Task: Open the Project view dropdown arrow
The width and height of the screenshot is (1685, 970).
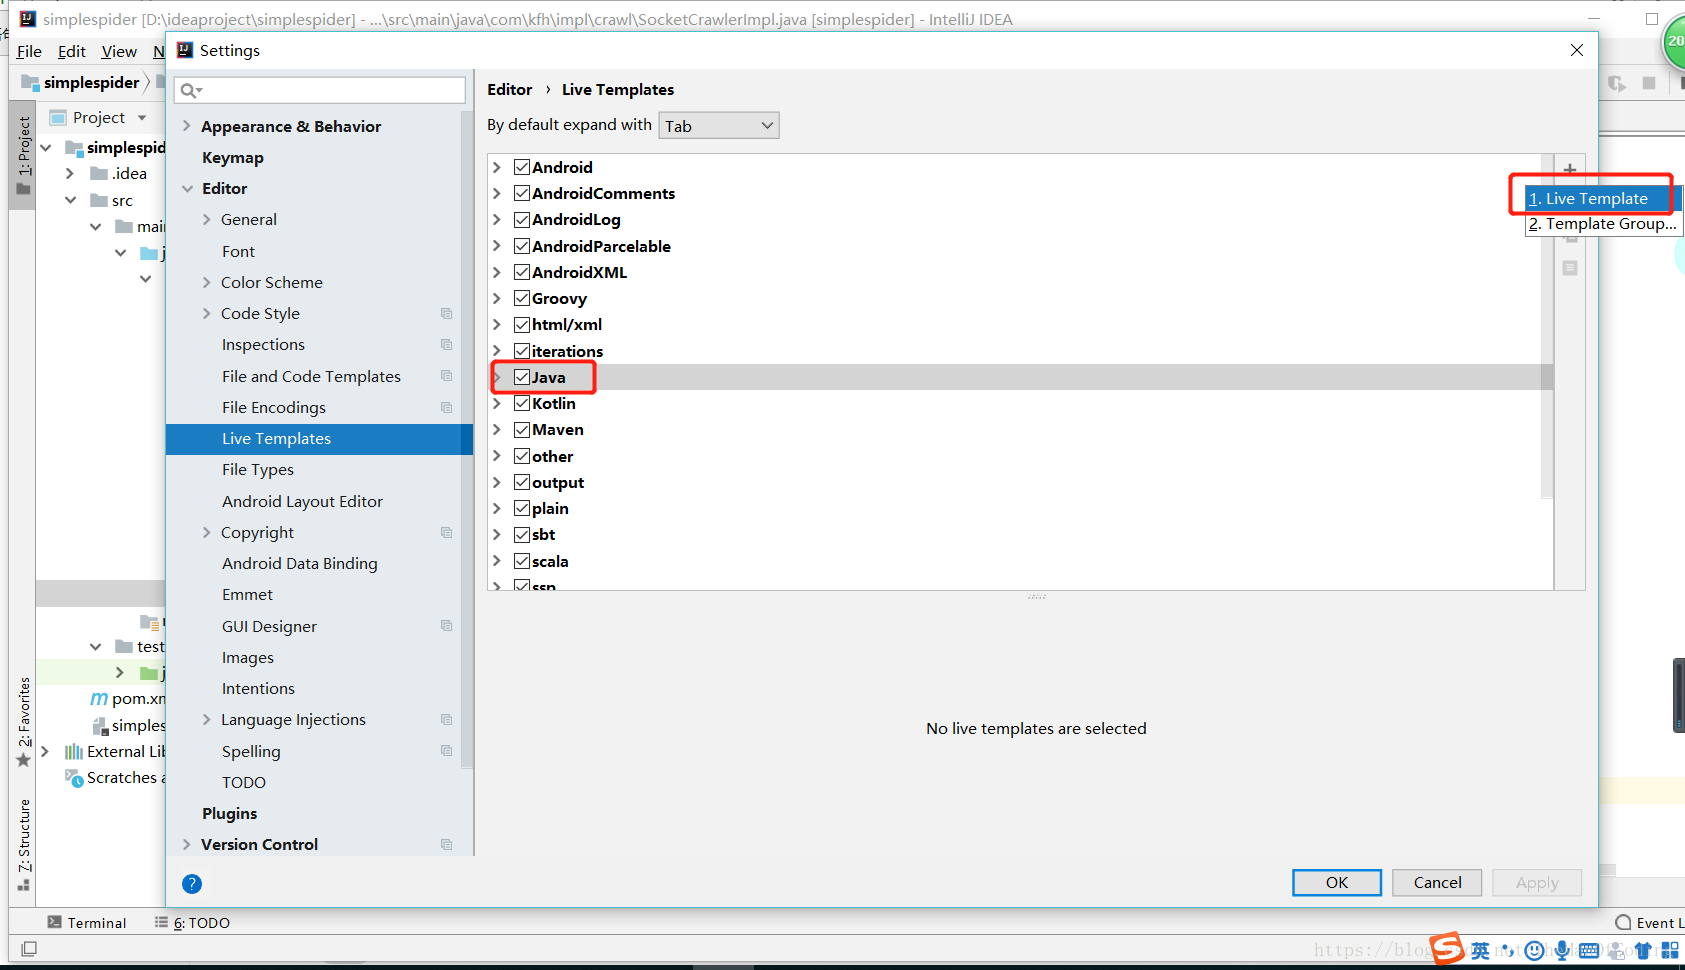Action: [x=142, y=118]
